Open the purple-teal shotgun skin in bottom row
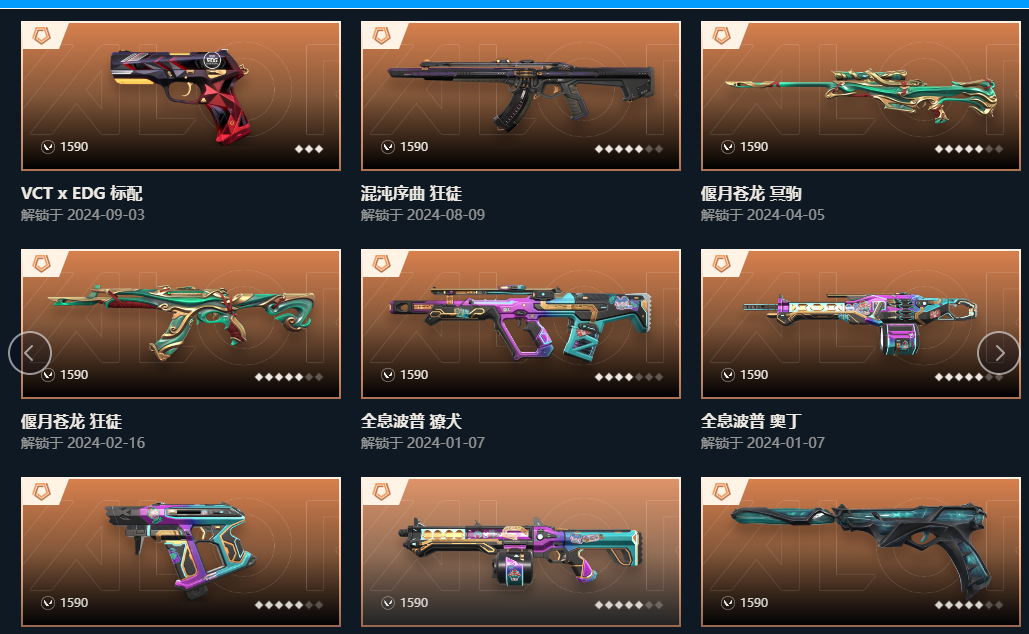The width and height of the screenshot is (1029, 634). click(x=520, y=552)
